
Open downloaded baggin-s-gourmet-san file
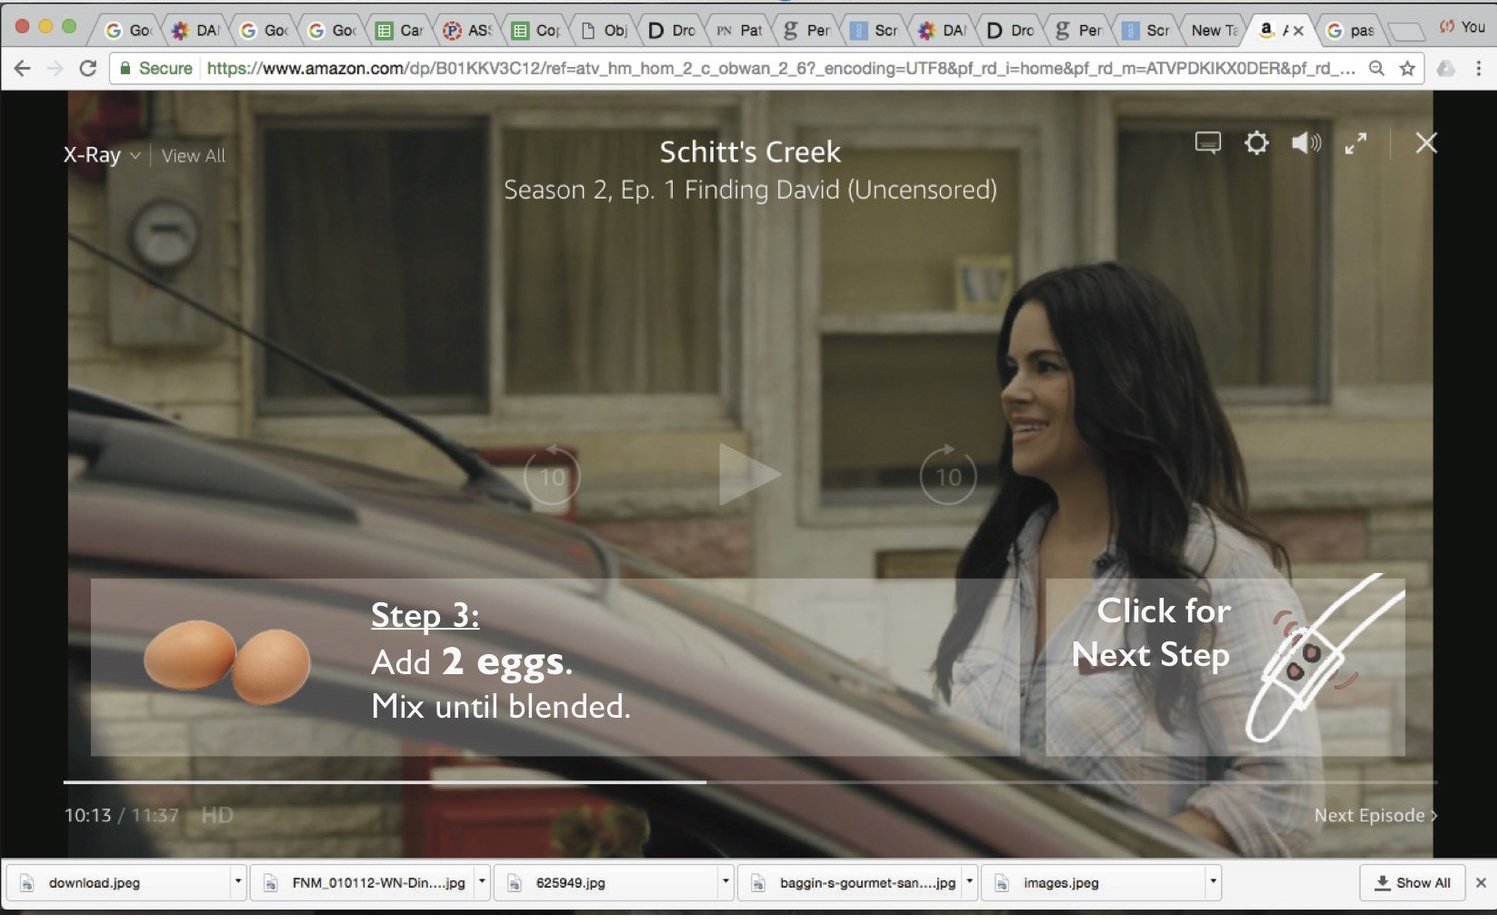coord(851,883)
